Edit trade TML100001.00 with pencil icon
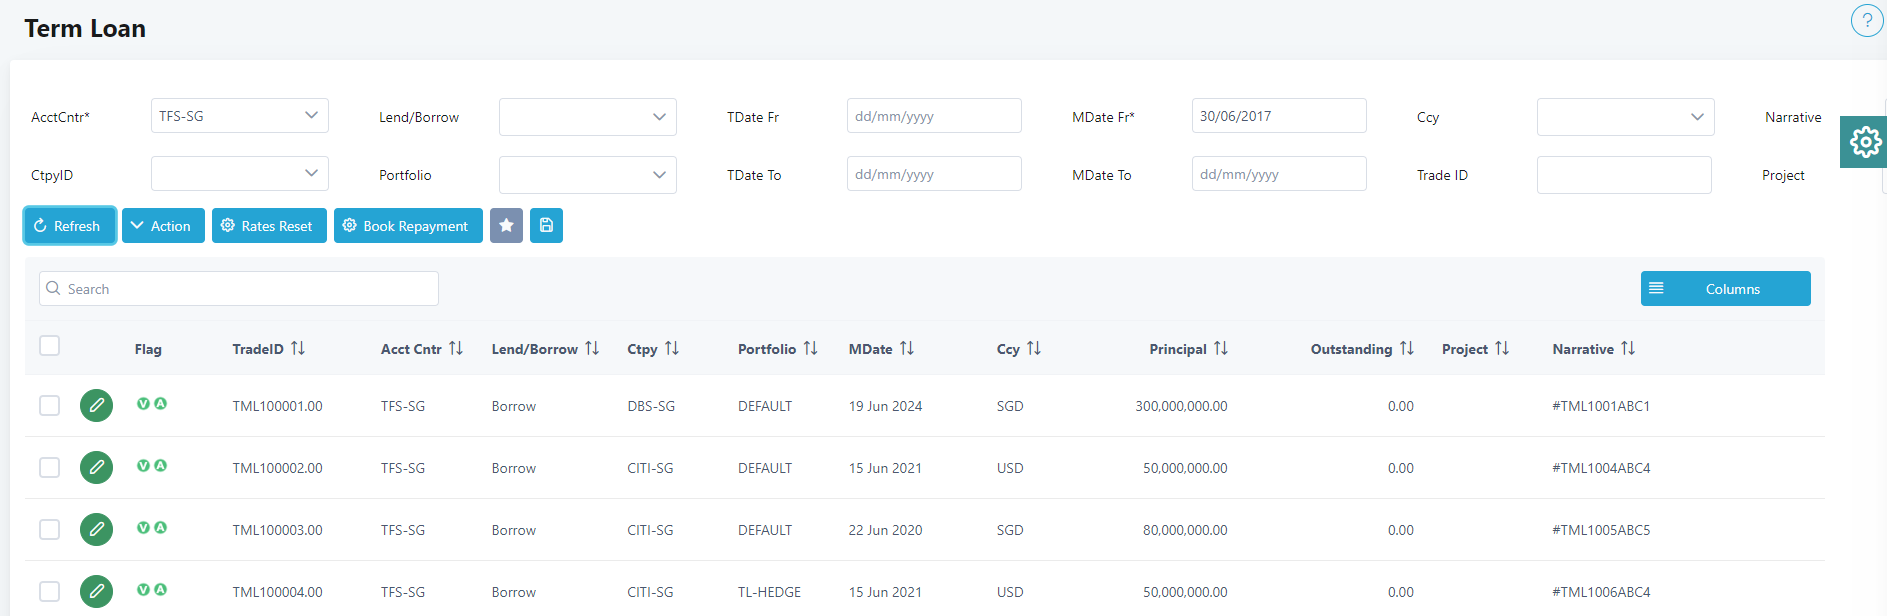The height and width of the screenshot is (616, 1887). (x=96, y=406)
